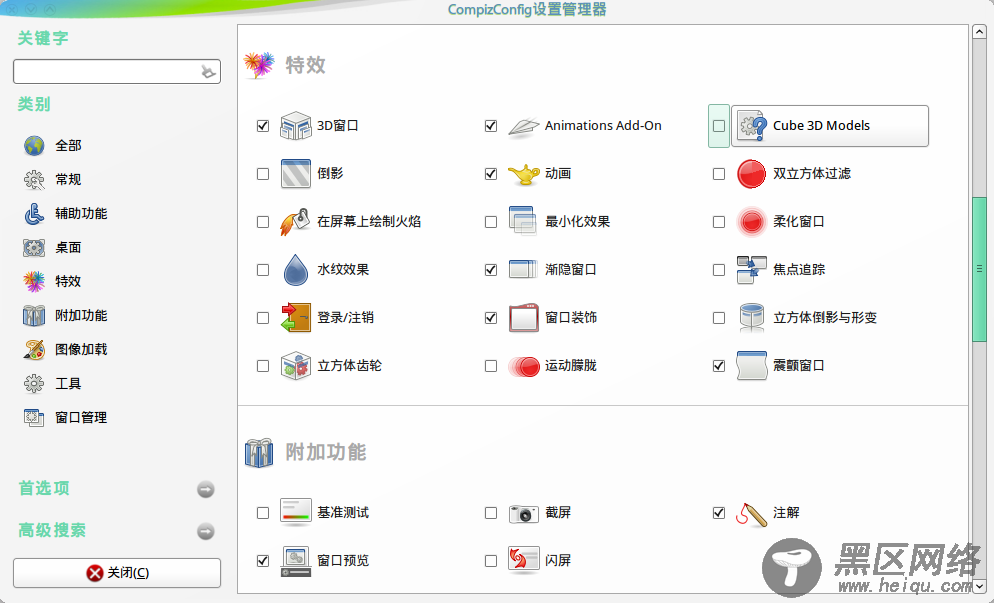Turn off the 动画 checkbox
994x603 pixels.
(491, 174)
